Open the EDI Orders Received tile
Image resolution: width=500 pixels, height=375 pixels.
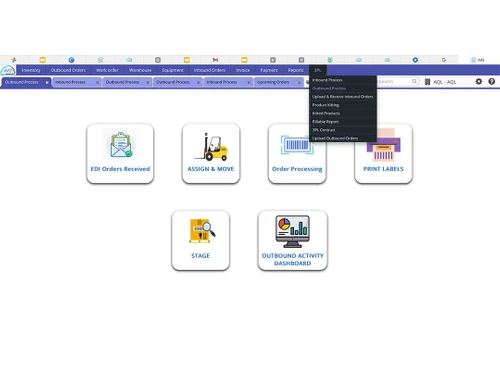[120, 153]
